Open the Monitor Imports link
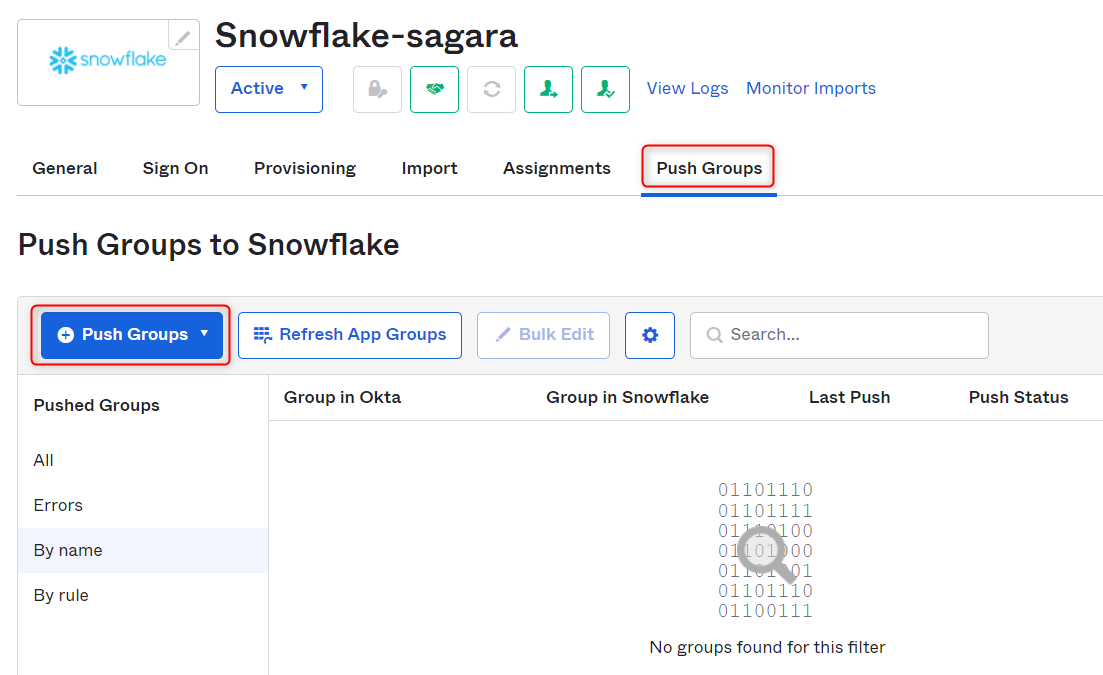Screen dimensions: 1103x675 [x=811, y=89]
